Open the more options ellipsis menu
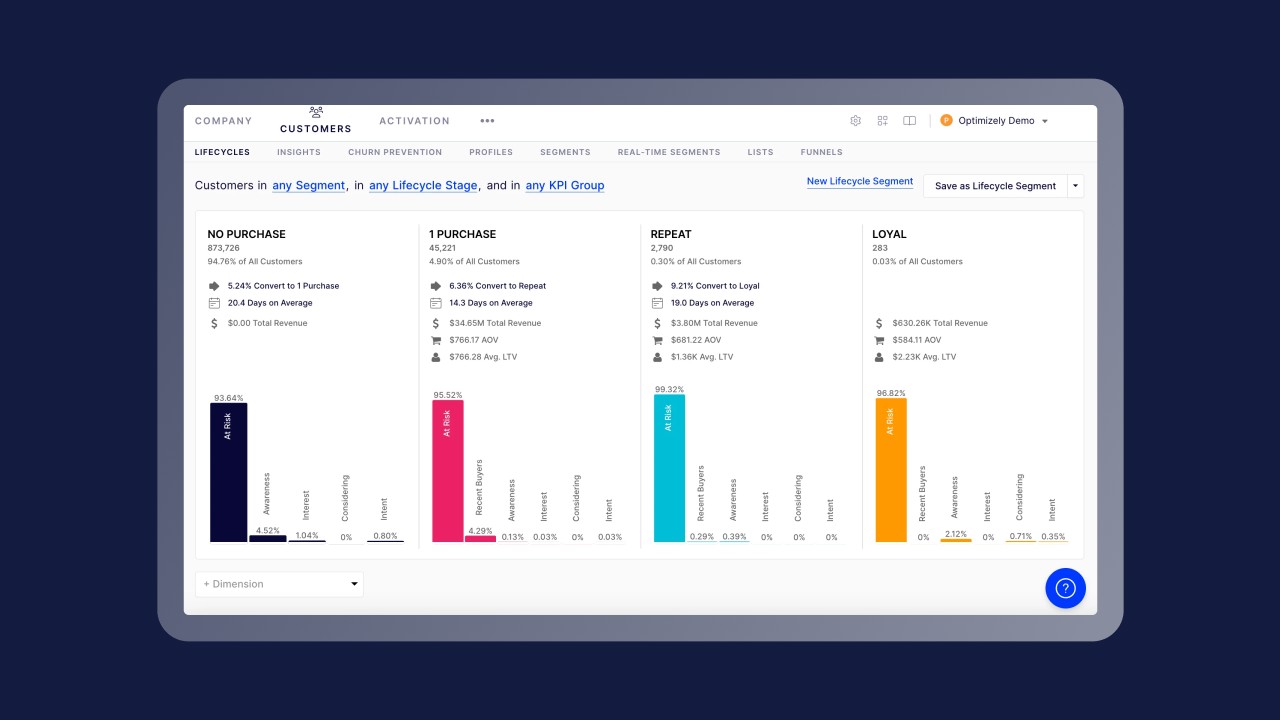Screen dimensions: 1280x720 pyautogui.click(x=487, y=121)
